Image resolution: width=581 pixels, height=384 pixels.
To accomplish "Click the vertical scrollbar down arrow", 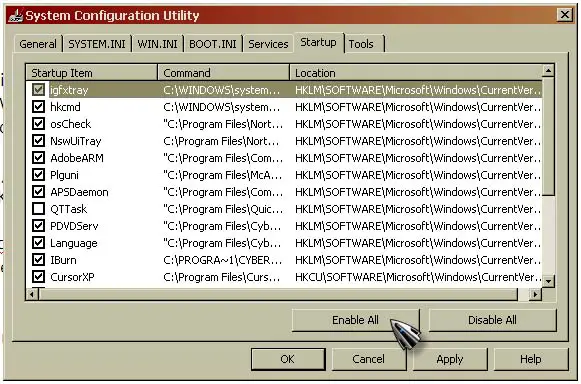I will coord(548,281).
